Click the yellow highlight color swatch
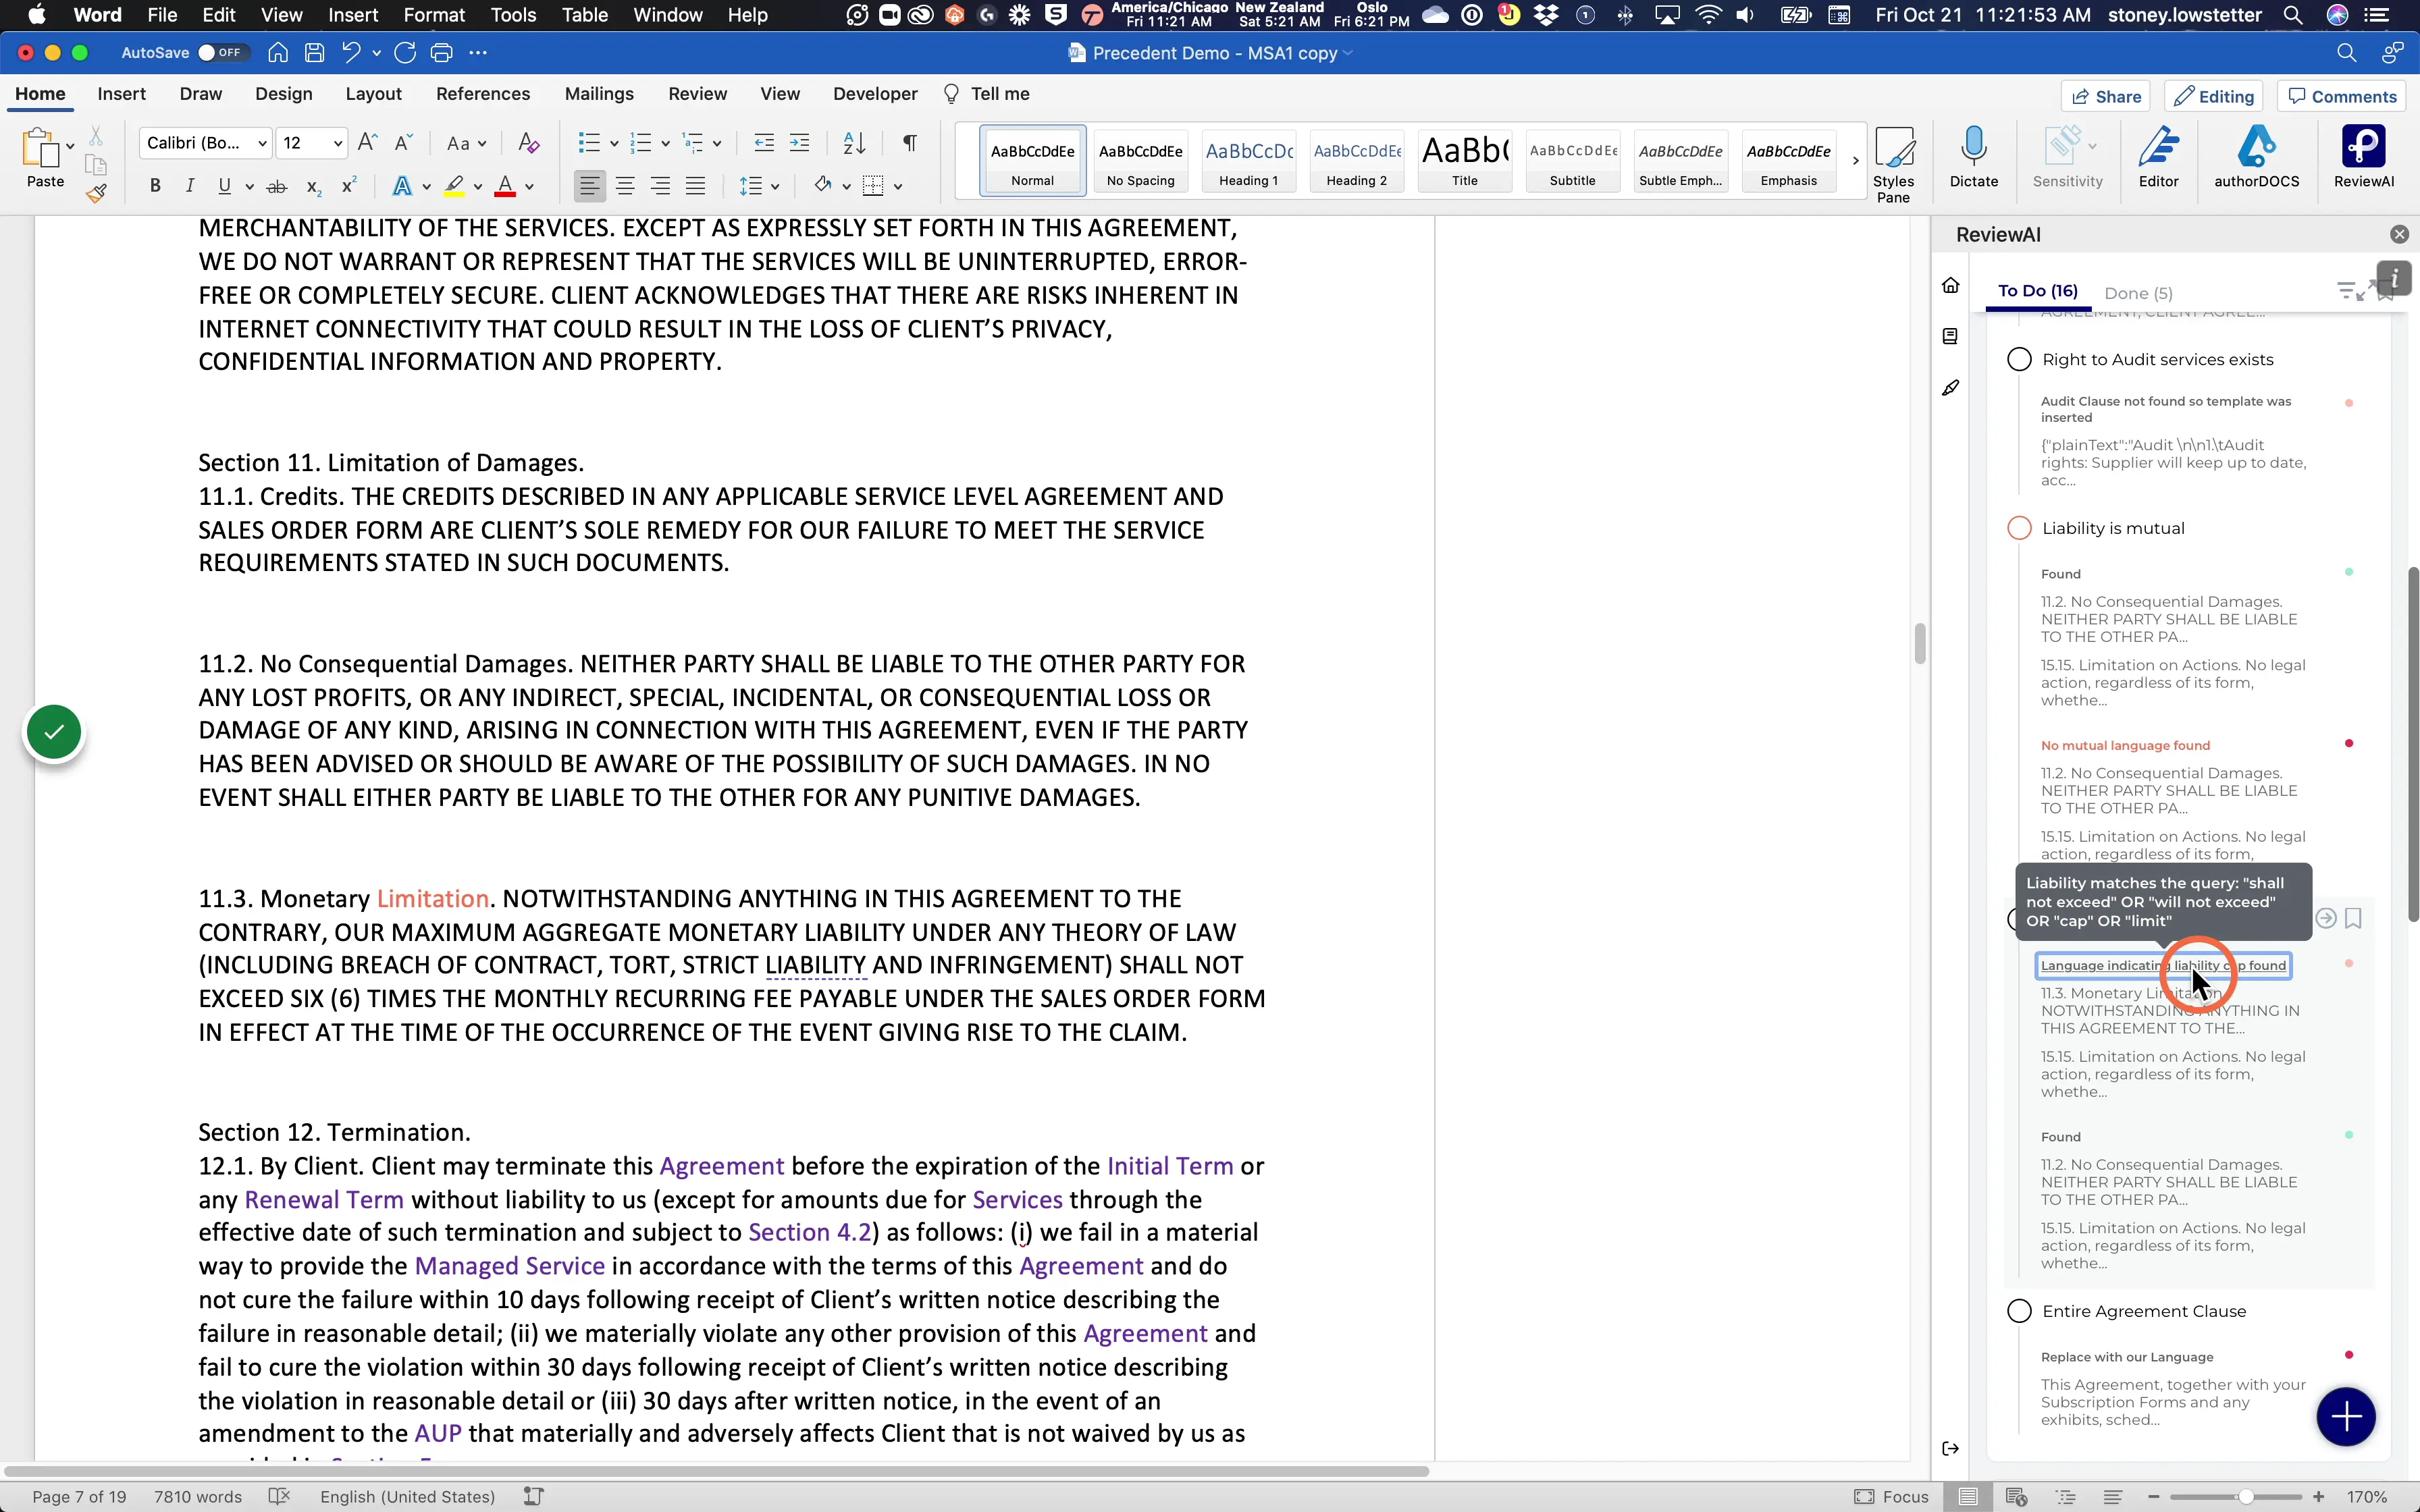The width and height of the screenshot is (2420, 1512). pos(454,186)
